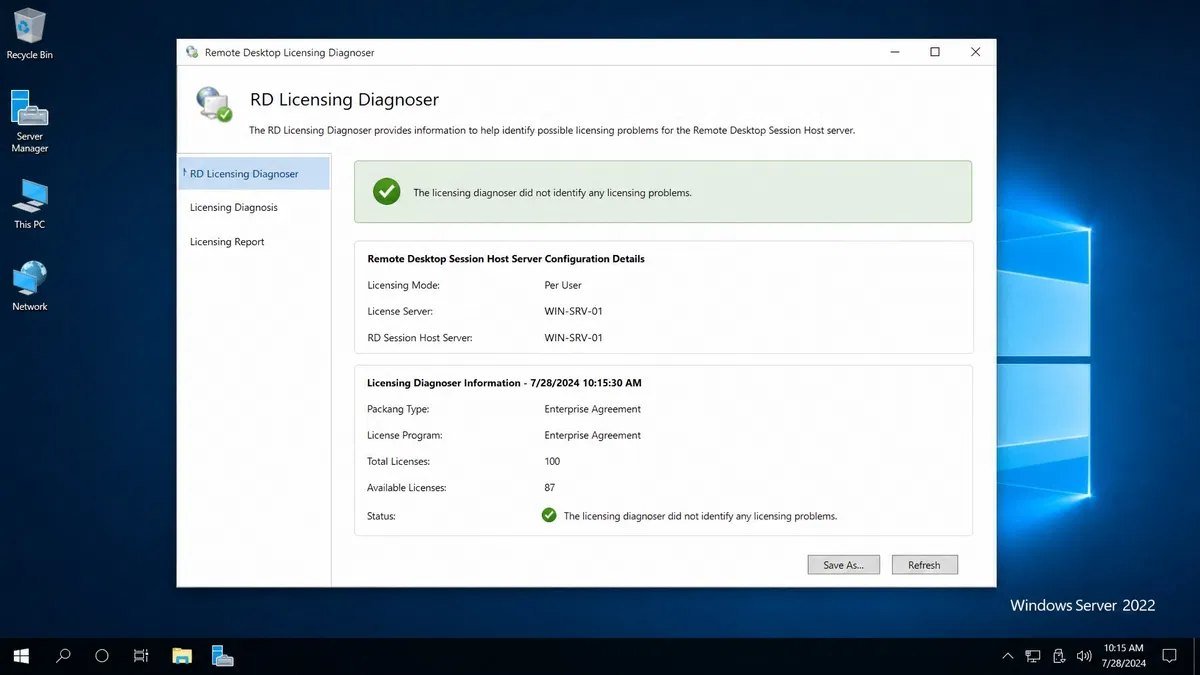Open This PC desktop icon
The width and height of the screenshot is (1200, 675).
point(29,204)
